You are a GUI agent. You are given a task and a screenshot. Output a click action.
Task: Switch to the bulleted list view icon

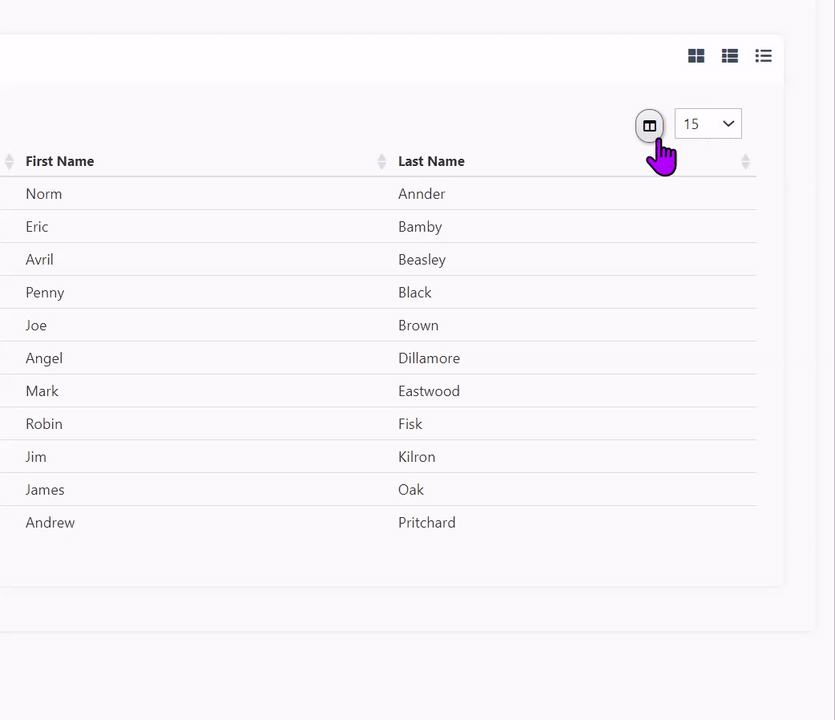[763, 55]
